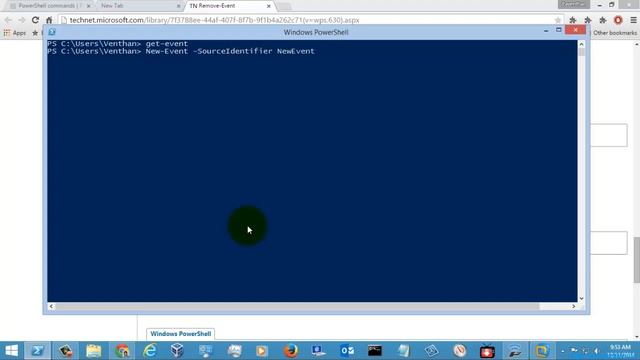Close the Windows PowerShell window
640x360 pixels.
576,30
